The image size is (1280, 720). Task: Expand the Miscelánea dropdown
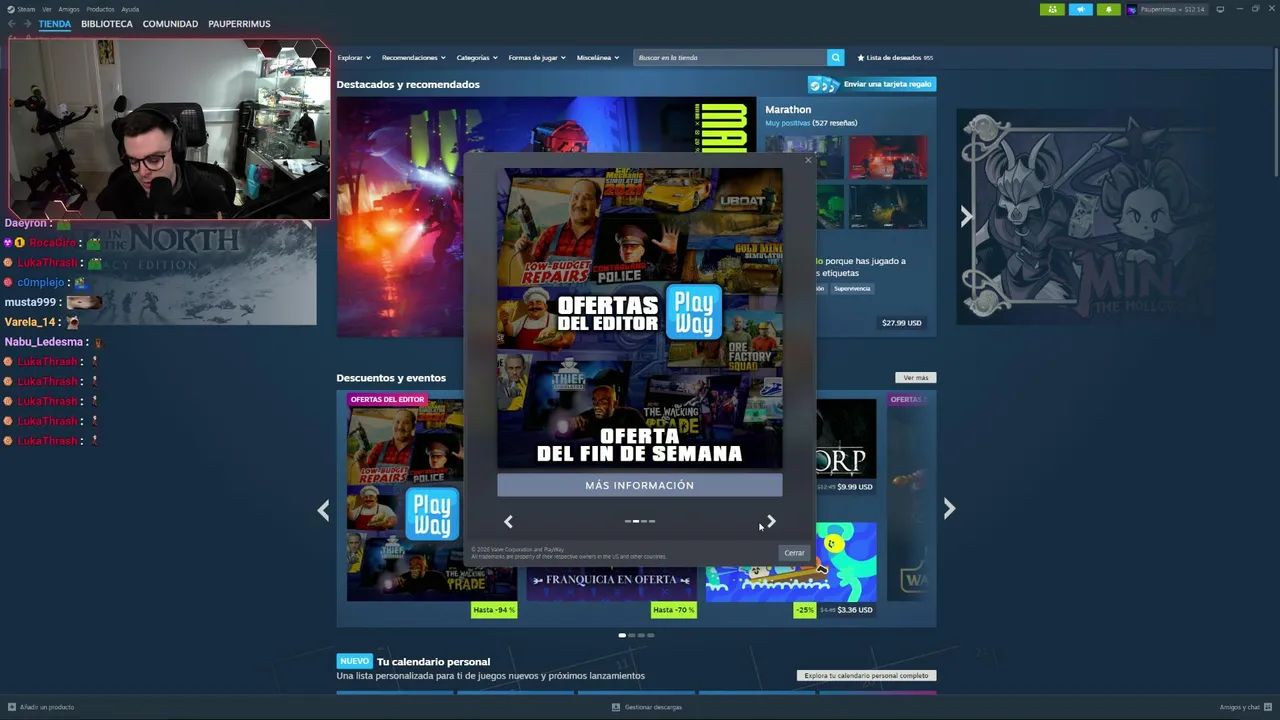click(x=598, y=58)
